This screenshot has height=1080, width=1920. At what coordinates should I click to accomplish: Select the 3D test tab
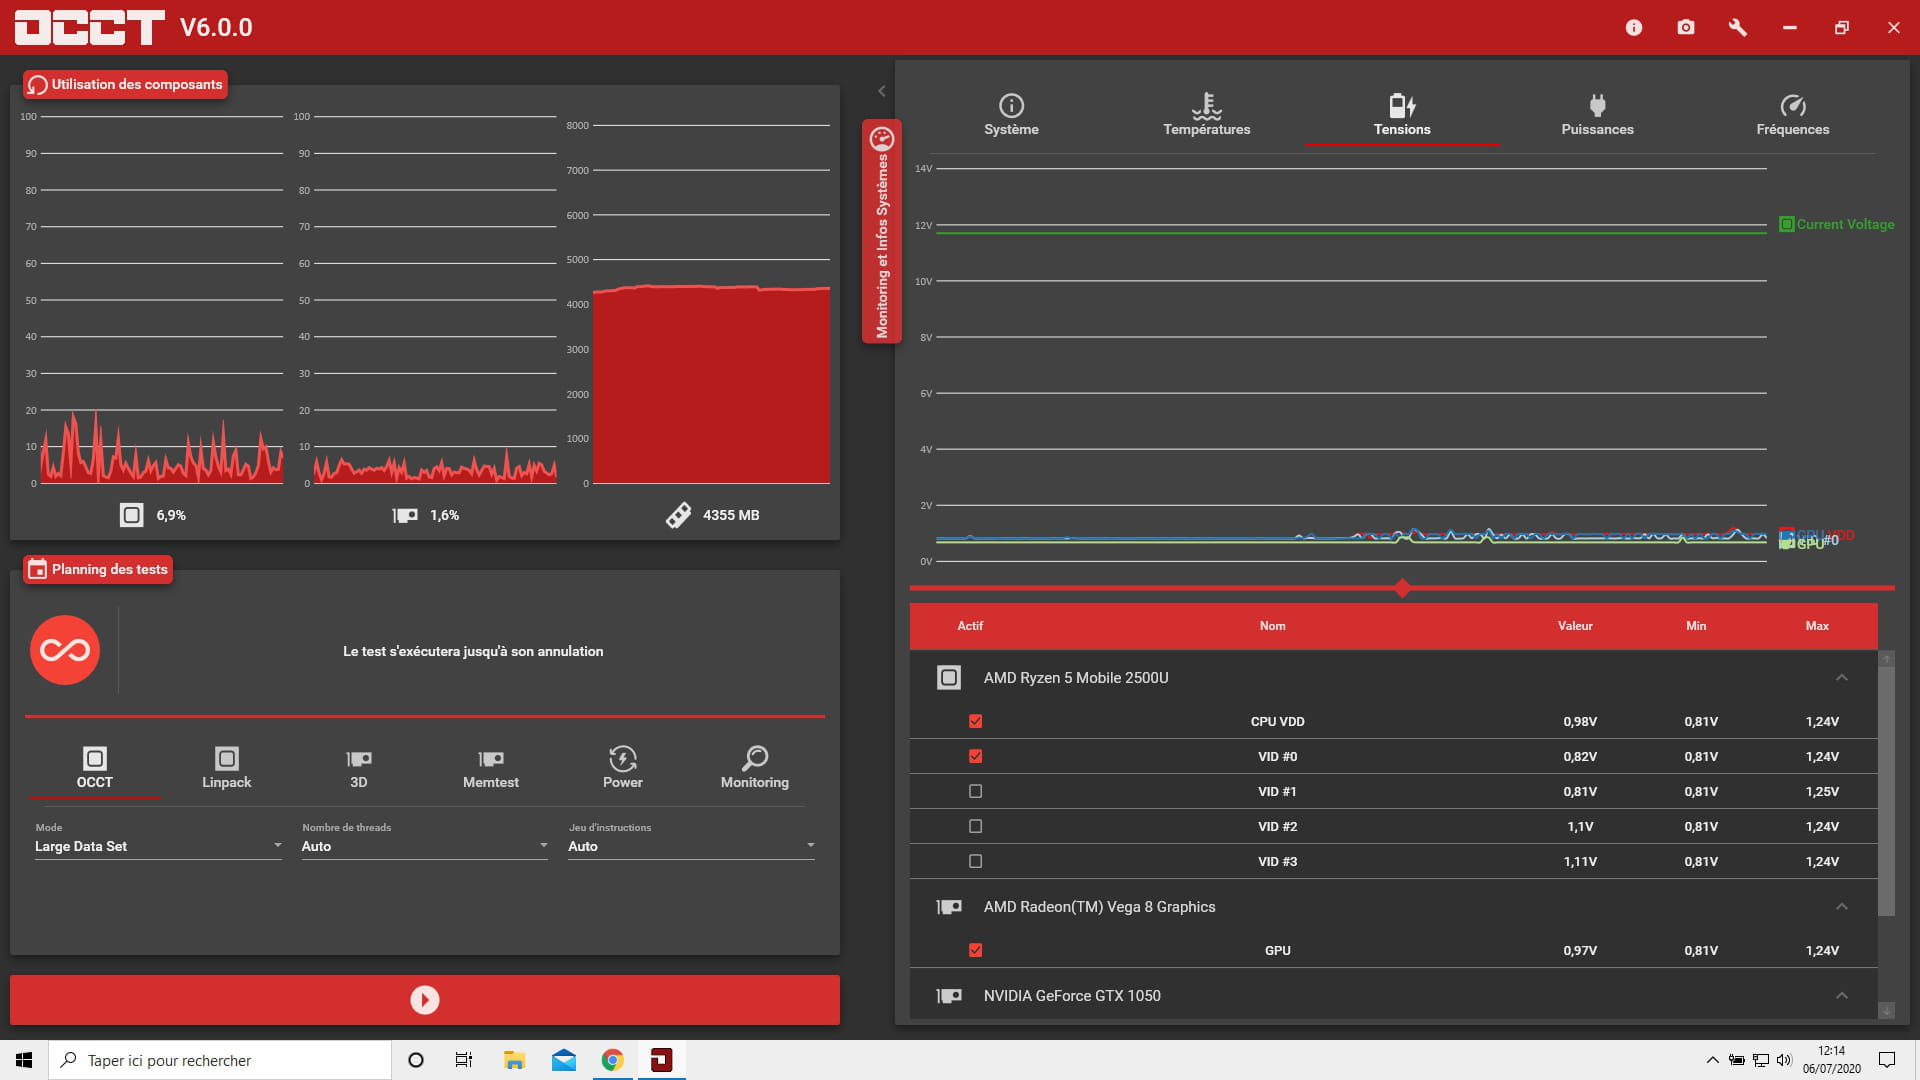click(359, 768)
